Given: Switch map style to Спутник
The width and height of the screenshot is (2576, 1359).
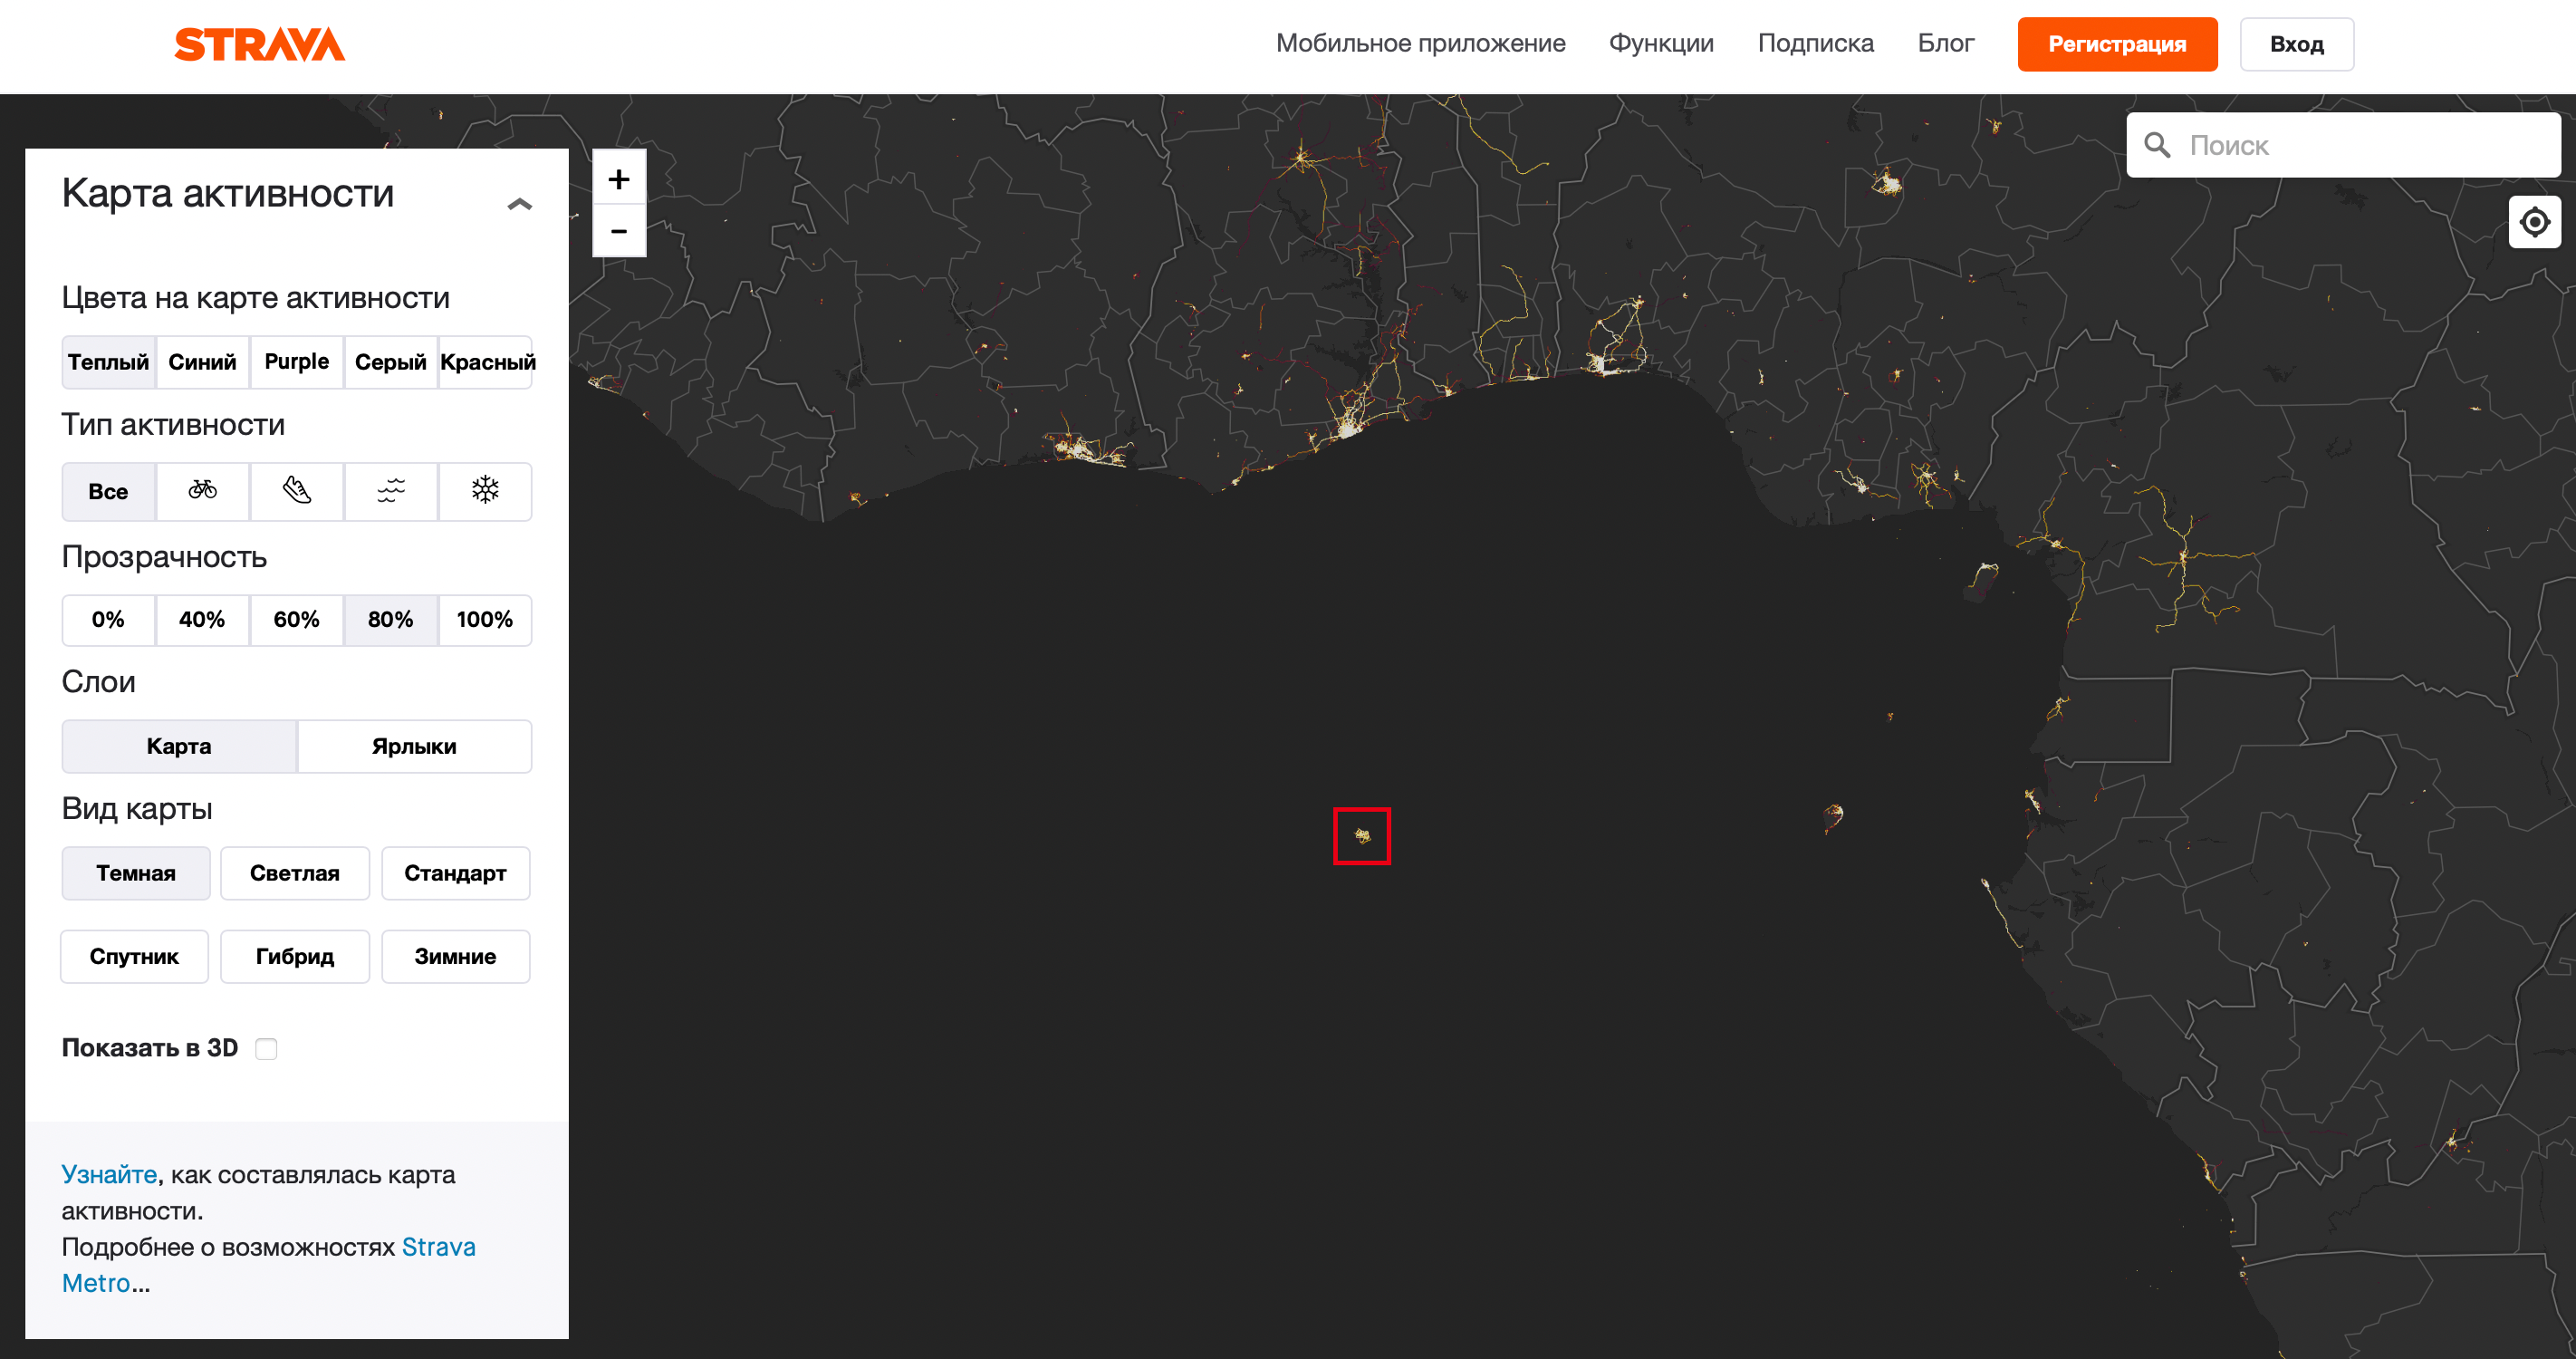Looking at the screenshot, I should coord(135,956).
